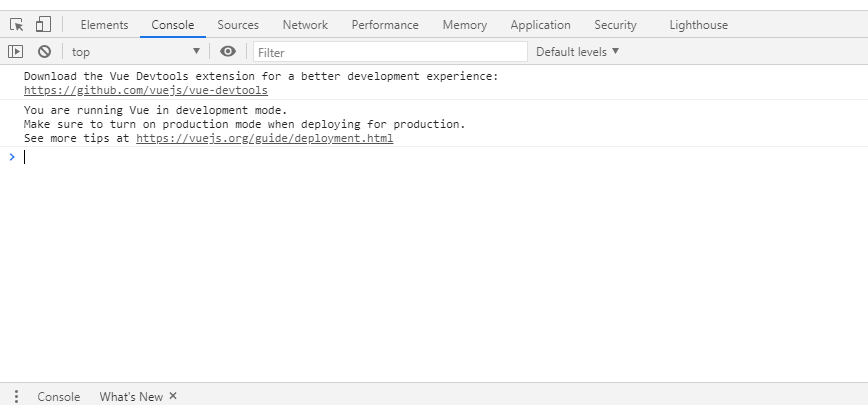Image resolution: width=868 pixels, height=405 pixels.
Task: Expand the Default levels dropdown
Action: tap(577, 51)
